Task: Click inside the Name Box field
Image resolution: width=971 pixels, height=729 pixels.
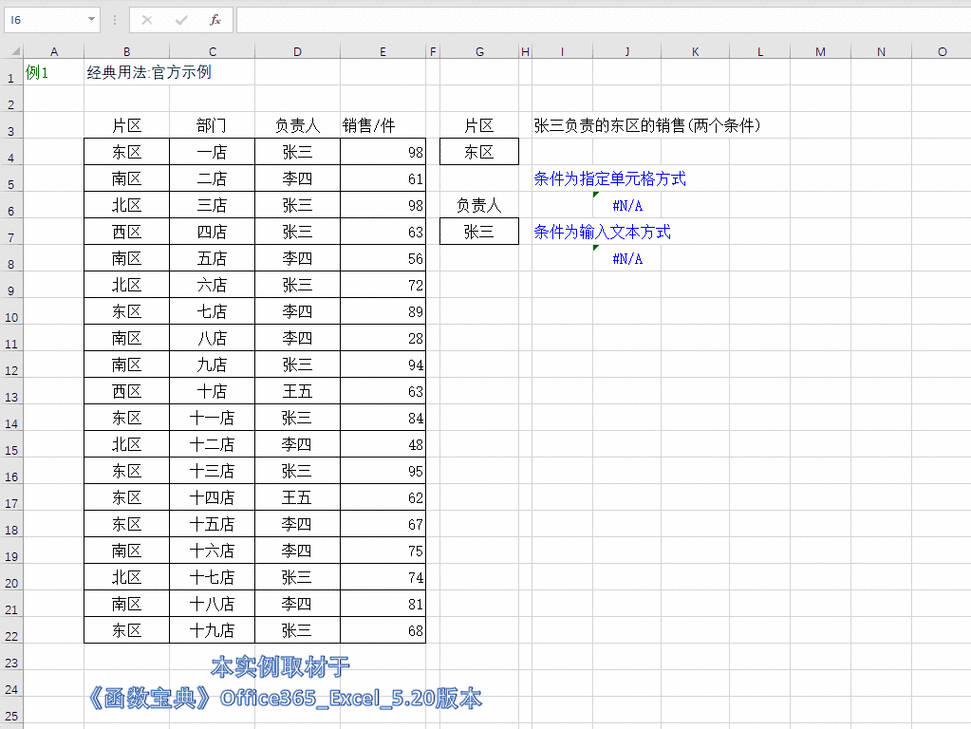Action: [x=45, y=19]
